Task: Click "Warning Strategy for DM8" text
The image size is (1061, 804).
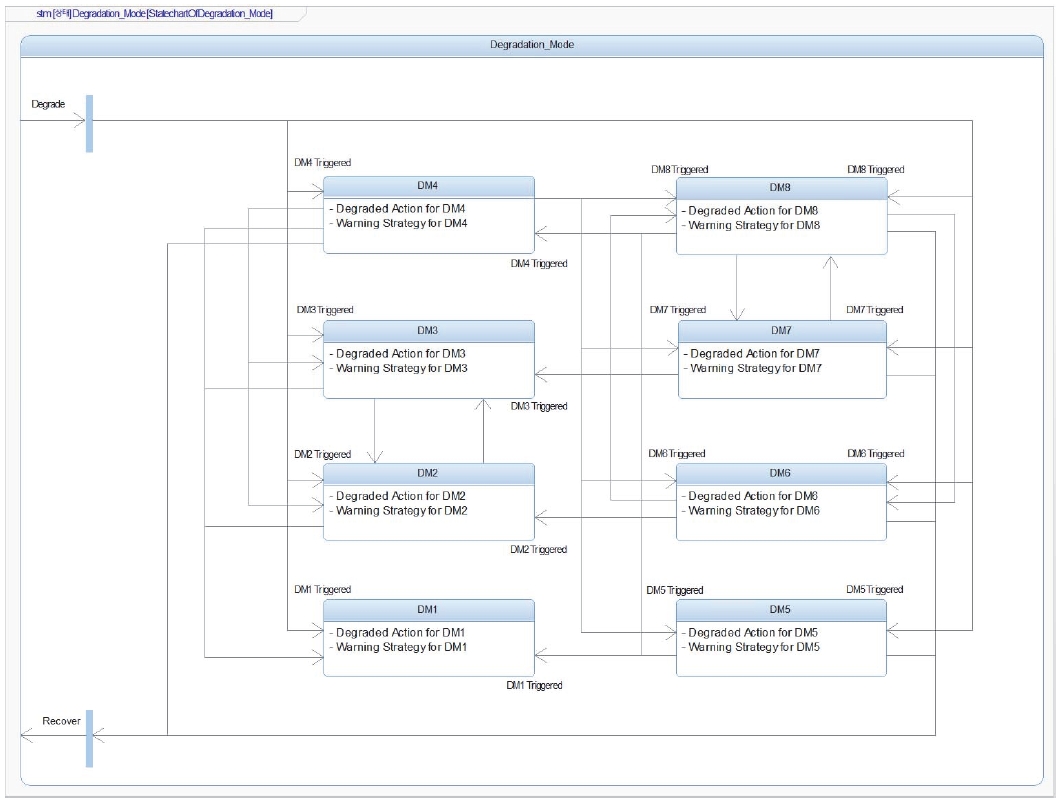Action: coord(752,225)
